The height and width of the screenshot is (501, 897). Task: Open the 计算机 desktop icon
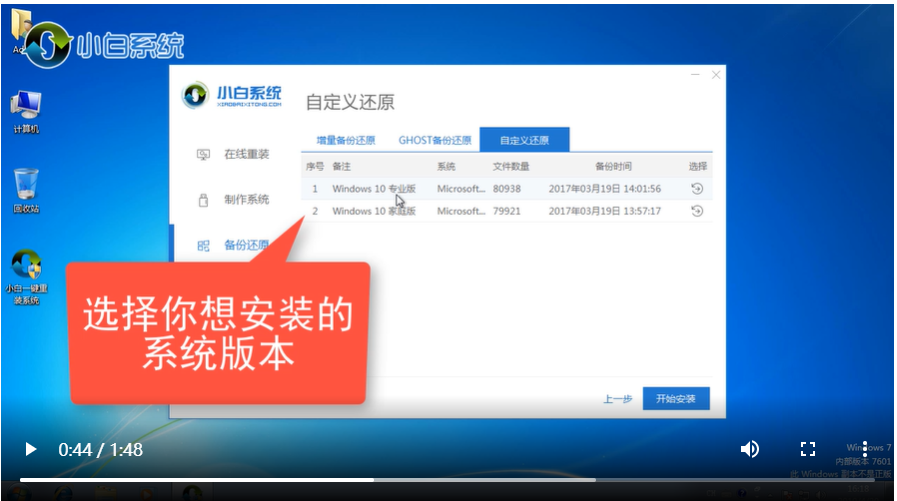point(26,110)
